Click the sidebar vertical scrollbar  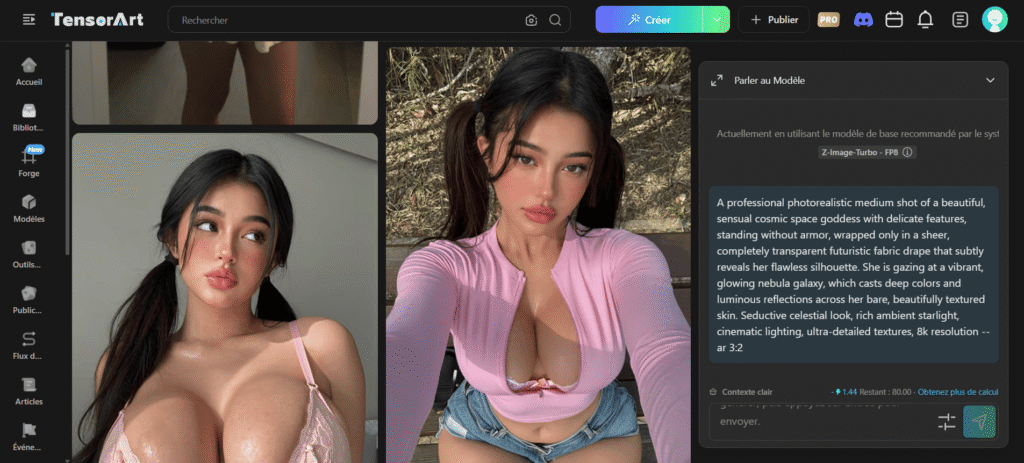coord(67,150)
